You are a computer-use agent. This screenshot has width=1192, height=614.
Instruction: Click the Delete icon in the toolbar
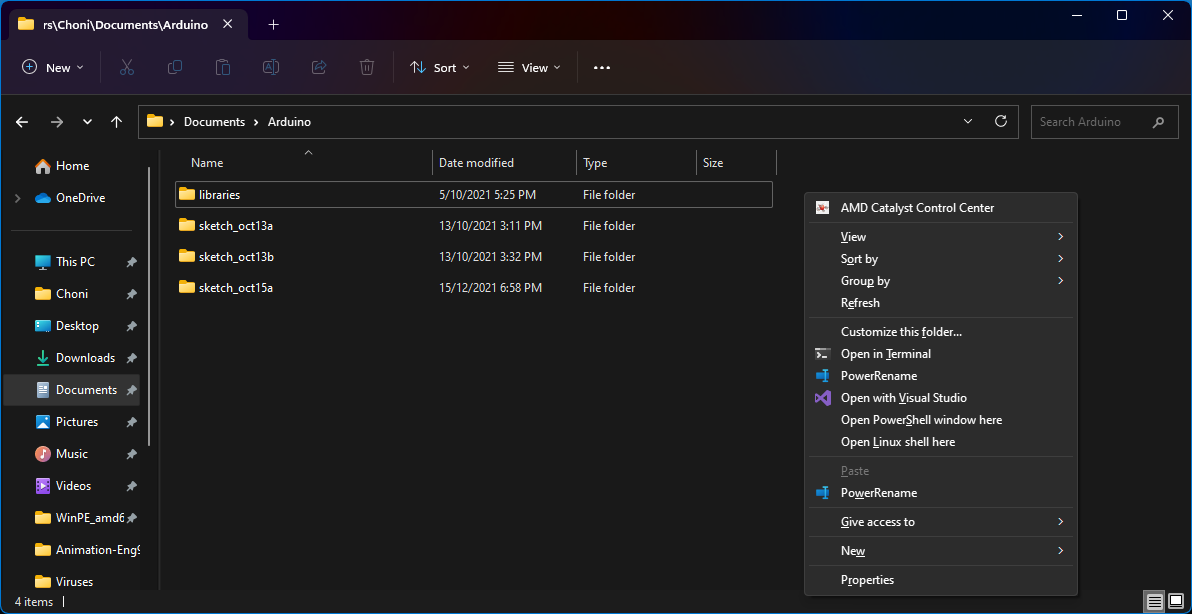click(366, 67)
